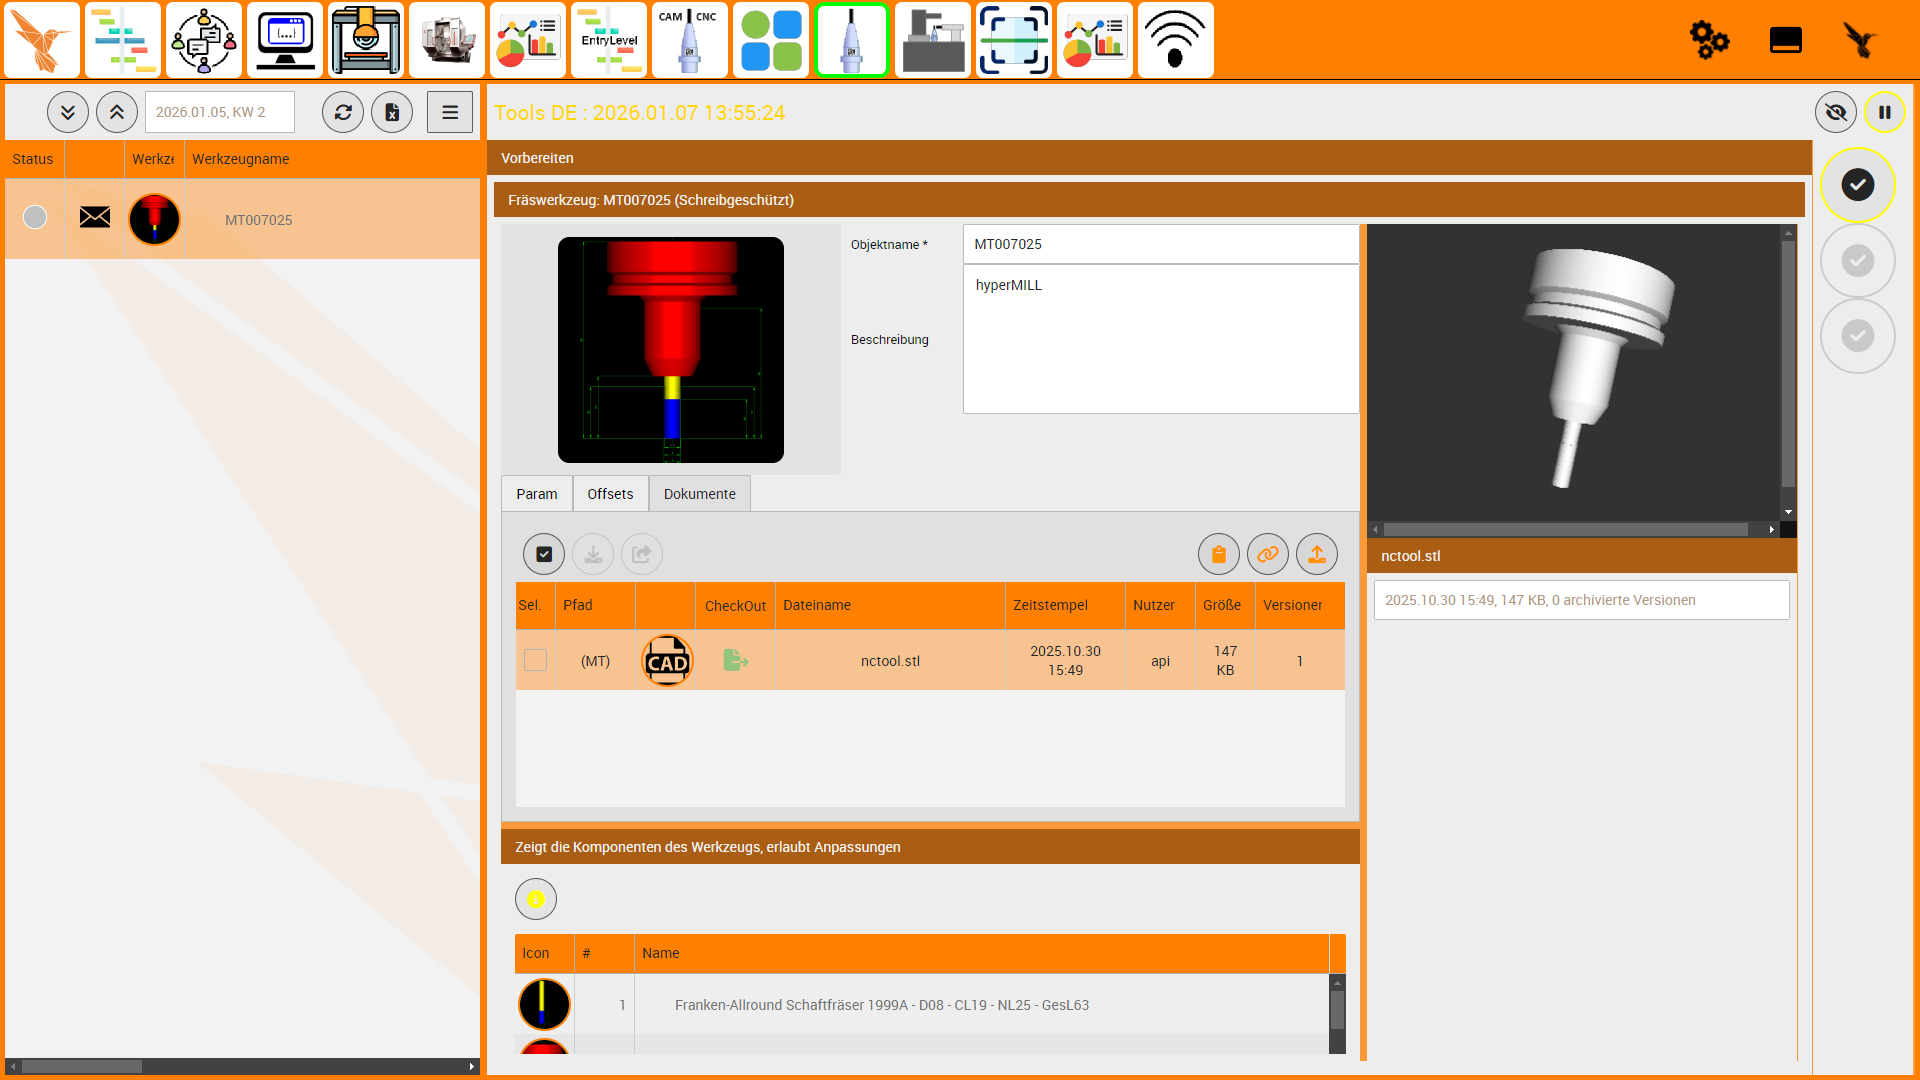Click the refresh list button
Screen dimensions: 1920x1080
click(x=343, y=112)
